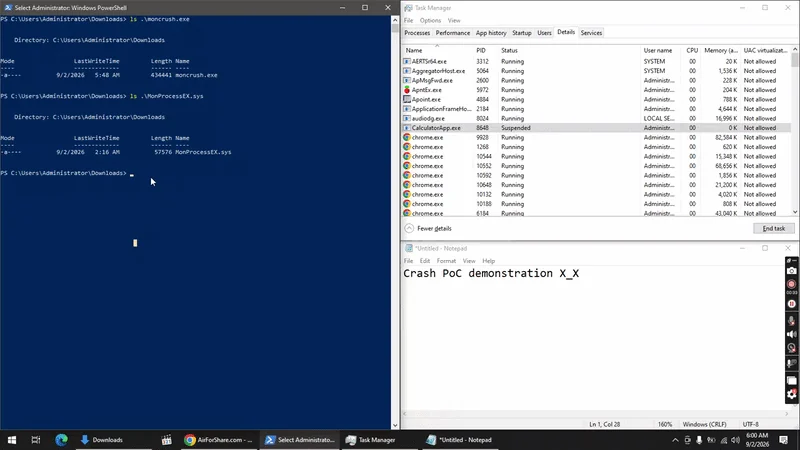
Task: Sort the process list by the Status column
Action: click(569, 51)
